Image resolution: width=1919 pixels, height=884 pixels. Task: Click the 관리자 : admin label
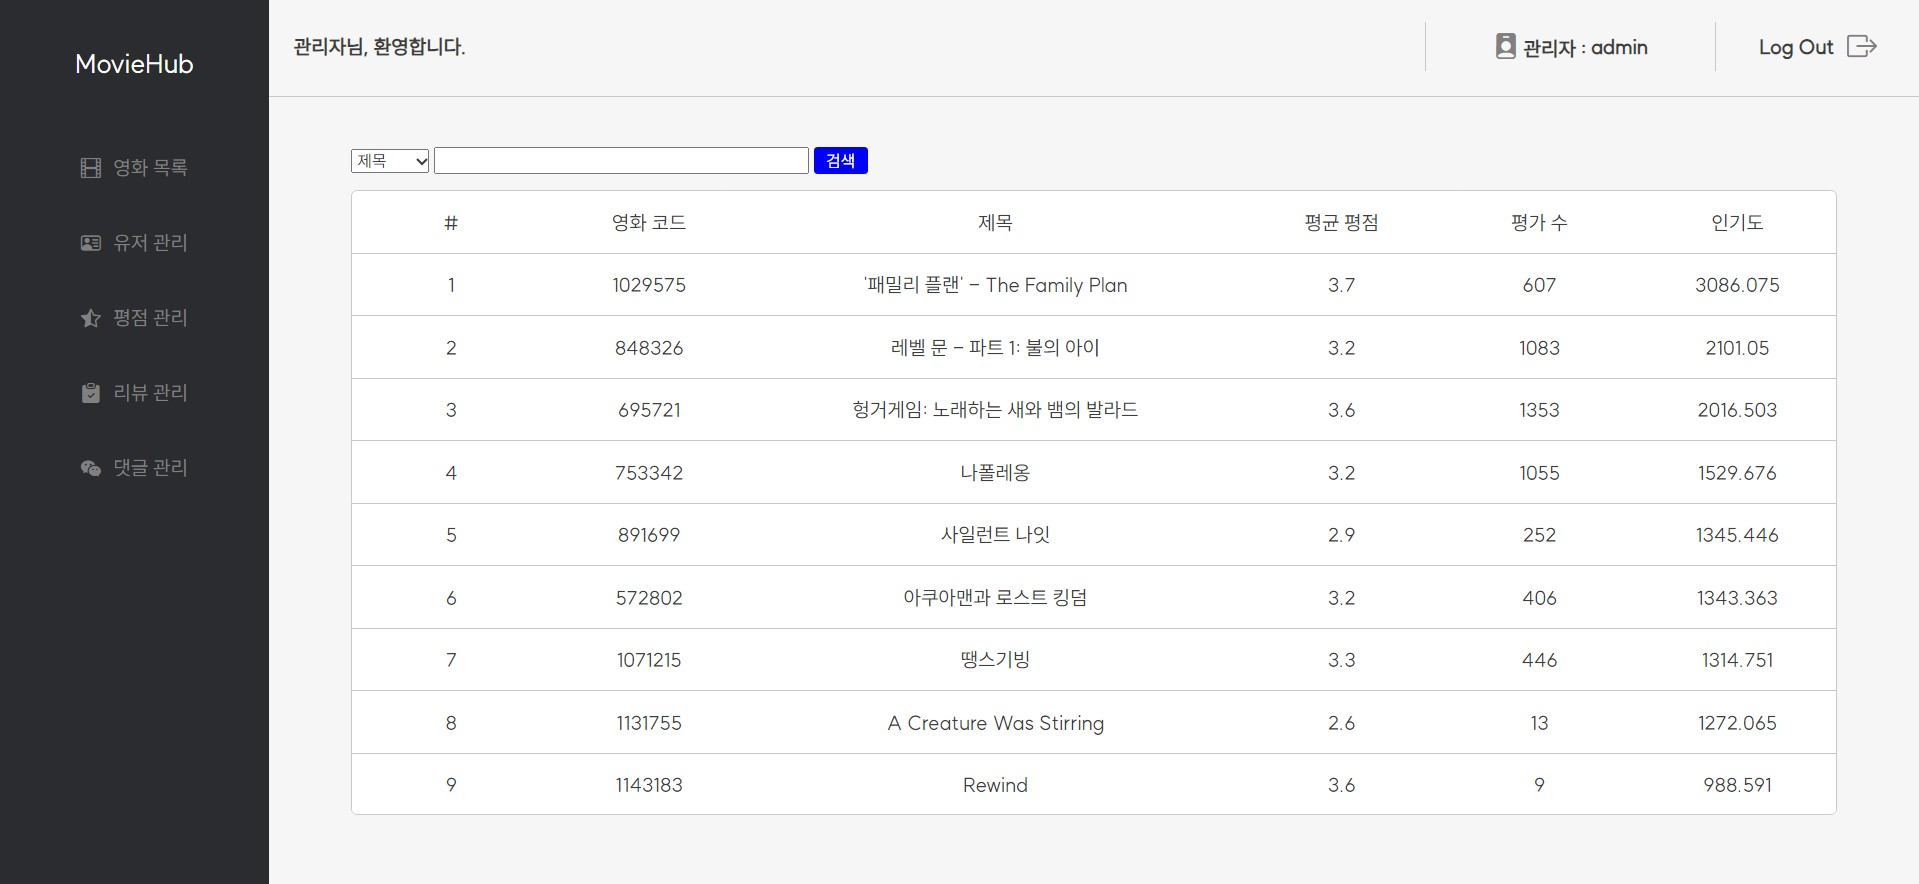coord(1585,47)
